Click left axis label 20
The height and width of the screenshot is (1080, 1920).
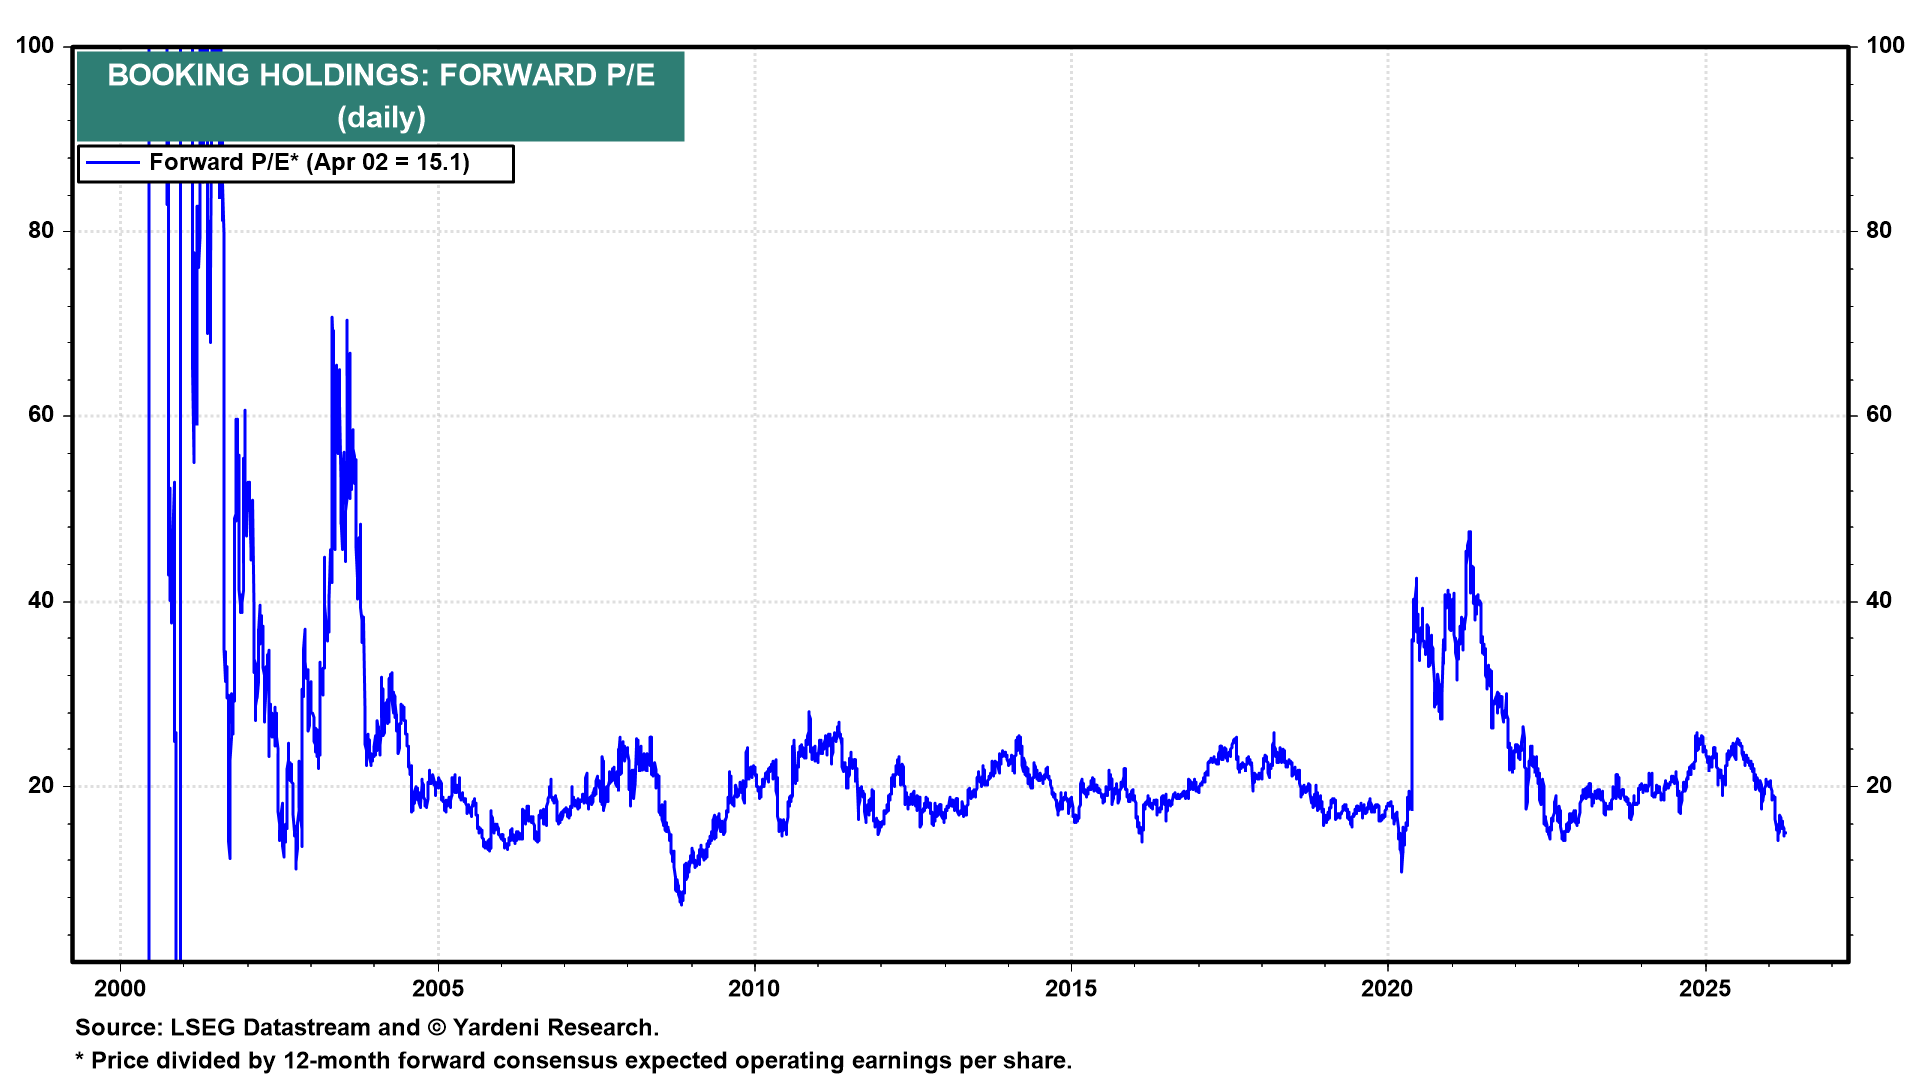pyautogui.click(x=41, y=785)
